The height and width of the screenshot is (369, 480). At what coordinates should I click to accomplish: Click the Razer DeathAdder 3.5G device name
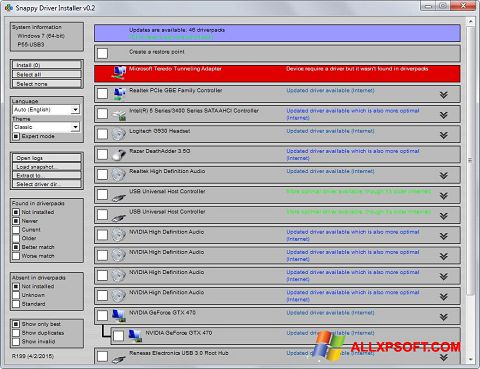(160, 151)
